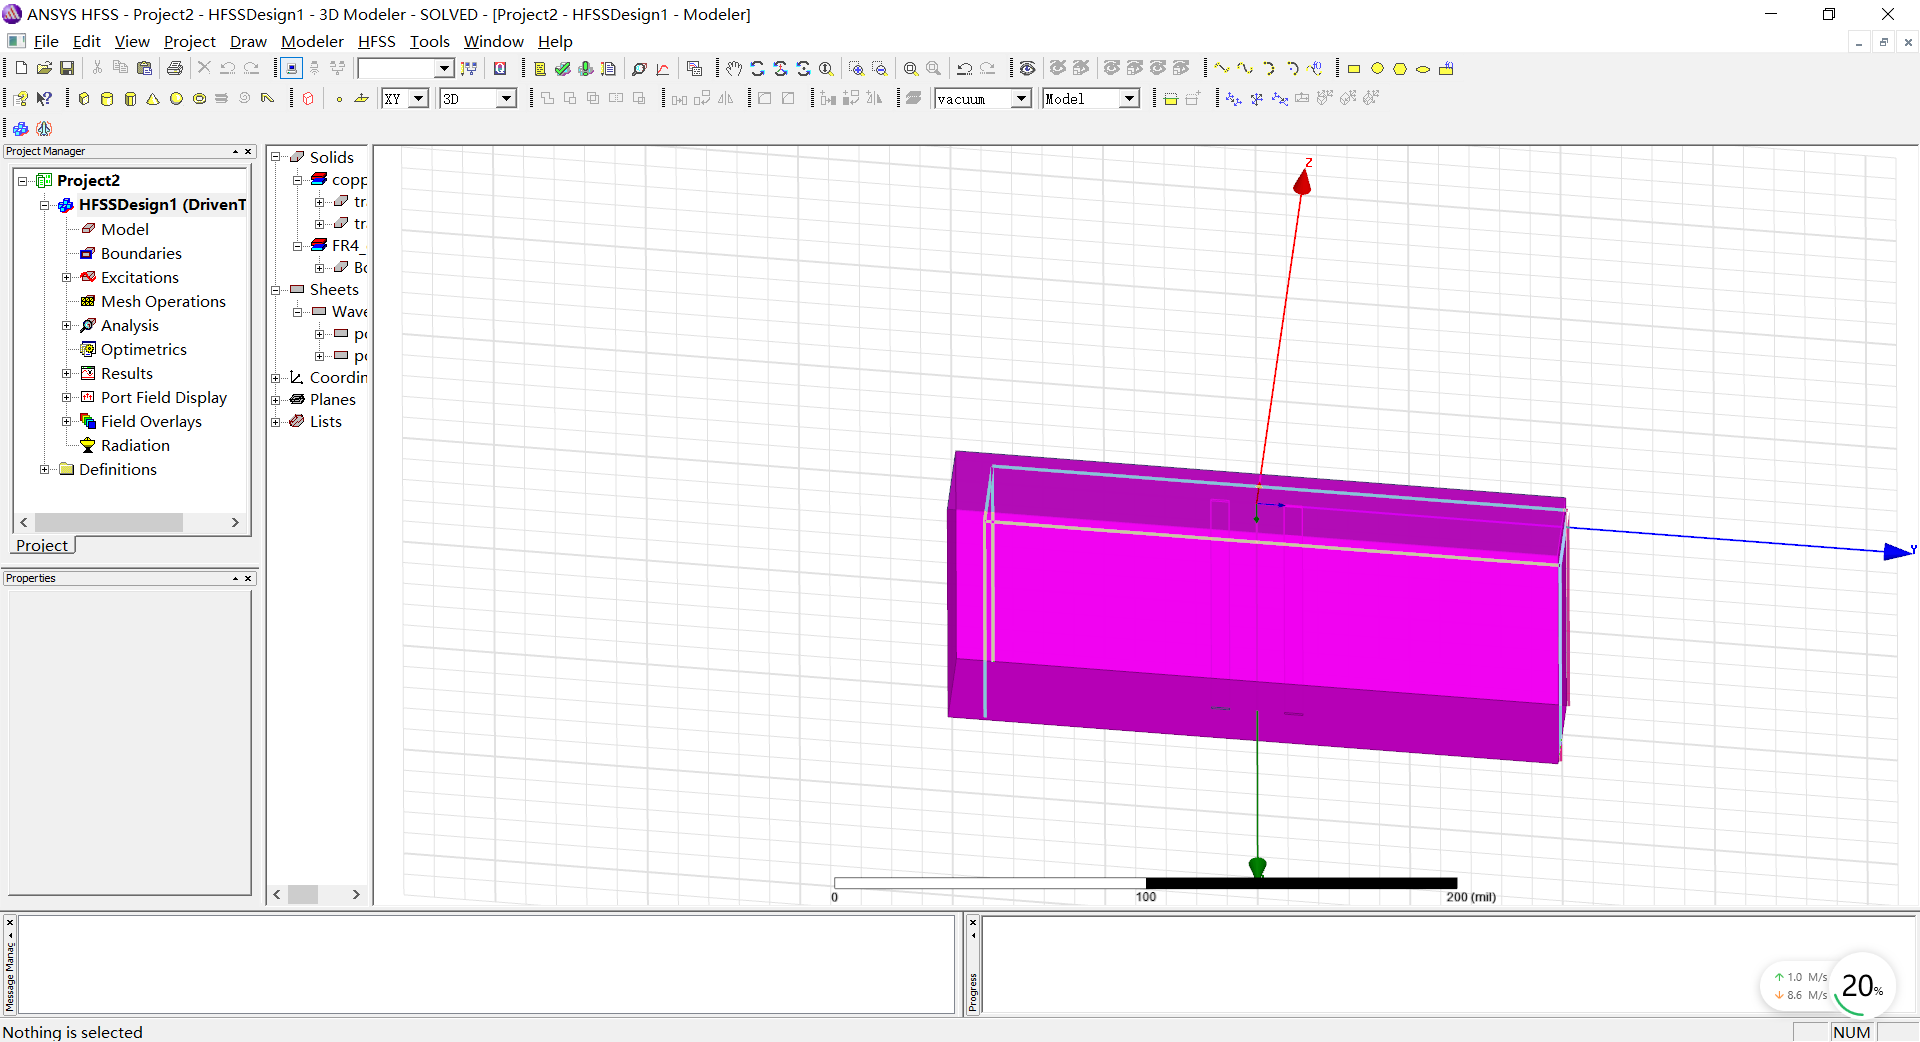Select Radiation in the project tree

click(135, 445)
